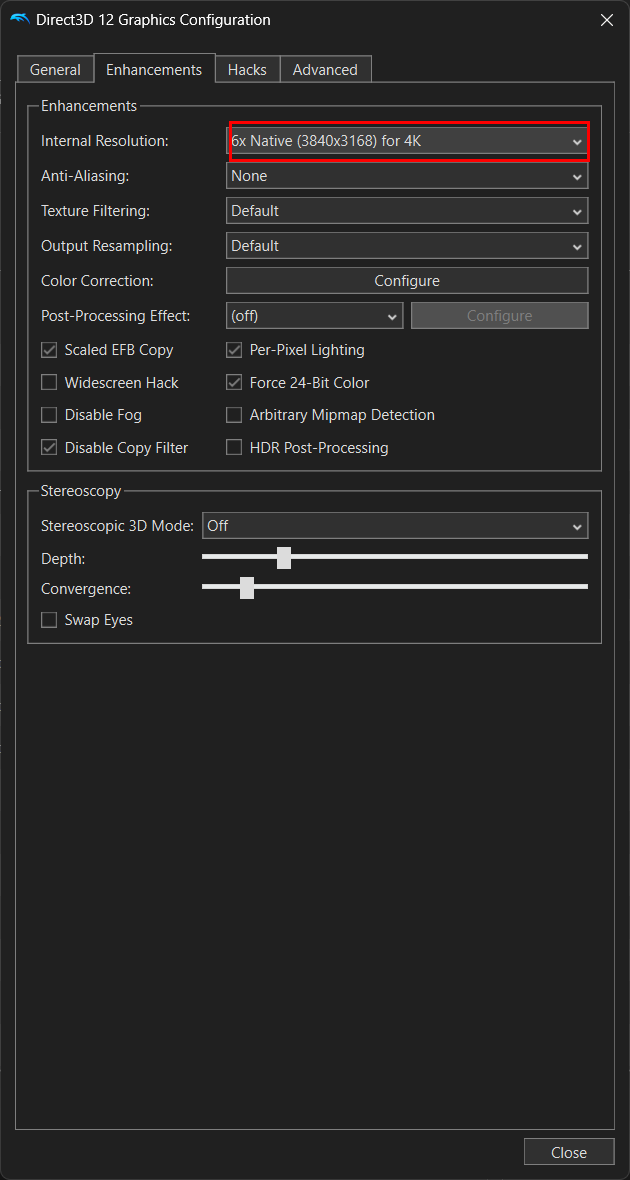This screenshot has width=630, height=1180.
Task: Expand the Texture Filtering dropdown
Action: pos(407,211)
